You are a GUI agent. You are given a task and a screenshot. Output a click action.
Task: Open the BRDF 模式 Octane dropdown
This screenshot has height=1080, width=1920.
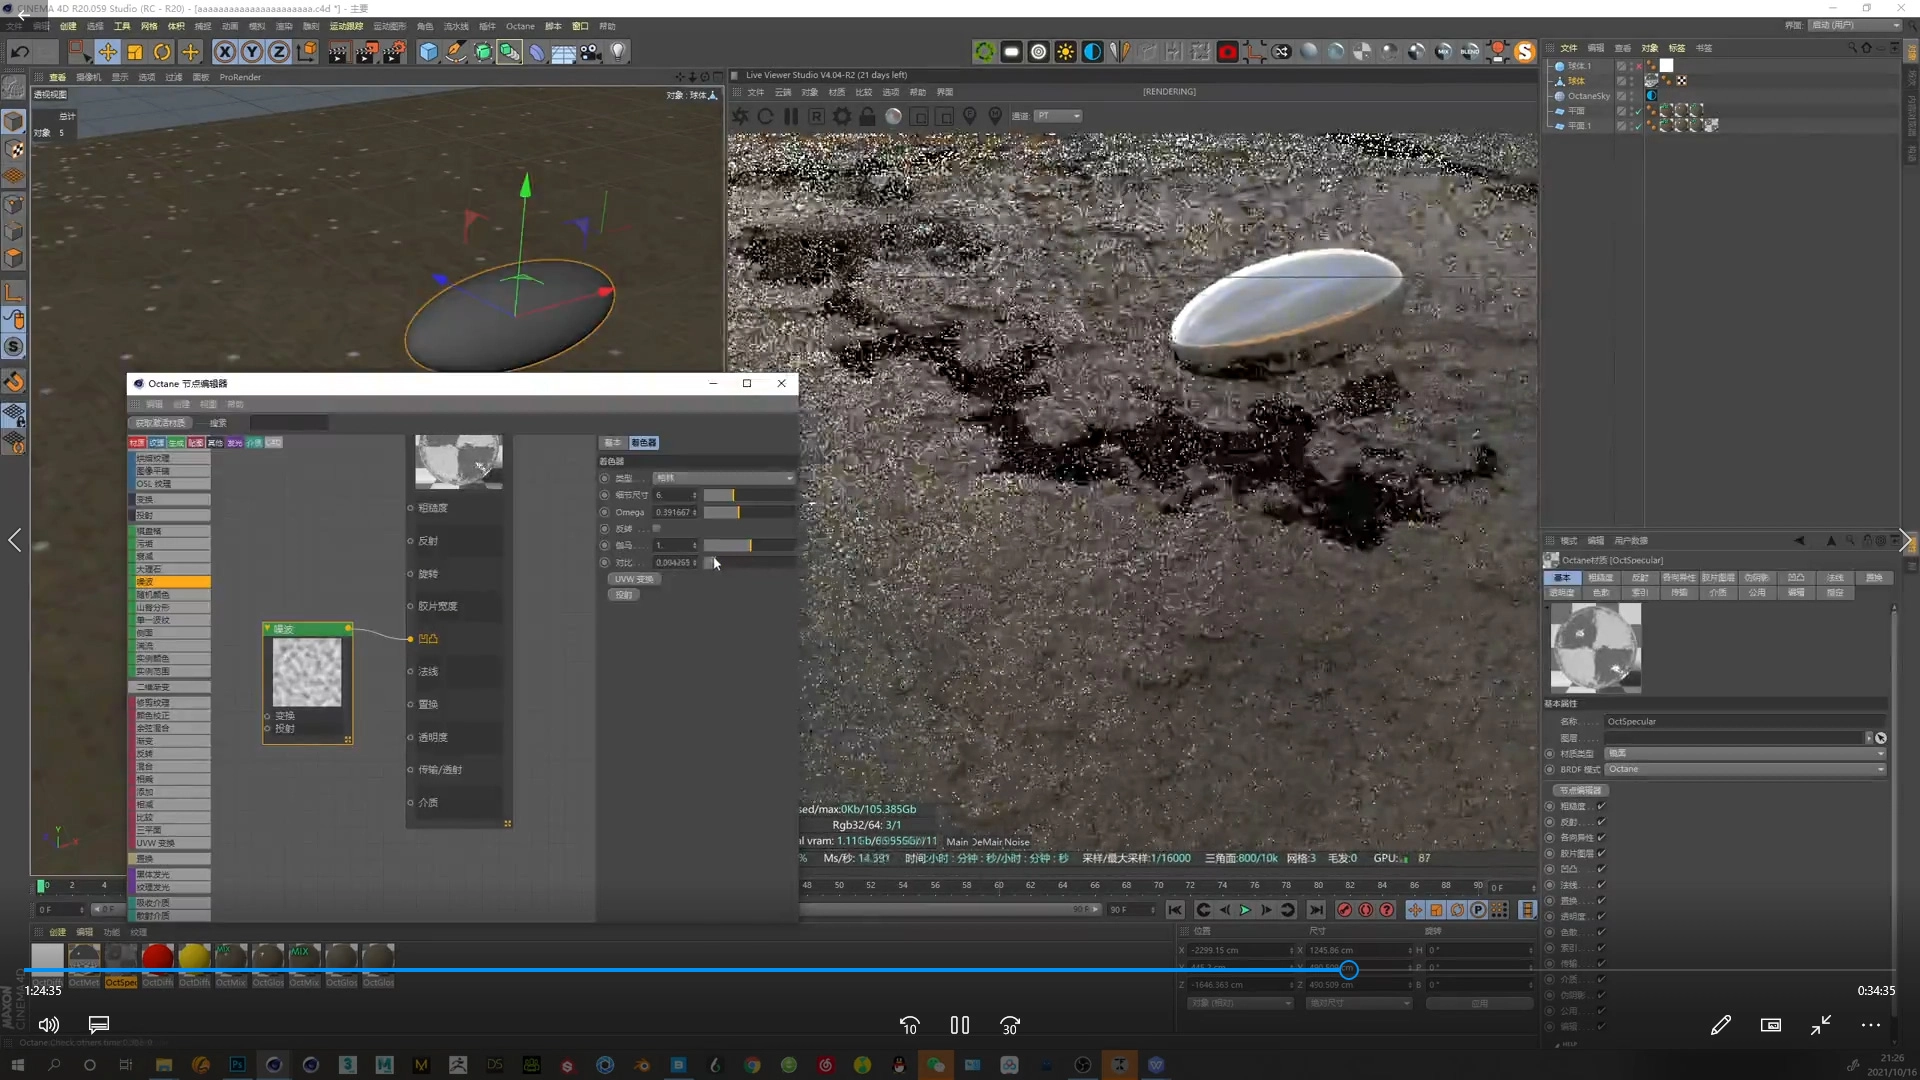(x=1744, y=769)
